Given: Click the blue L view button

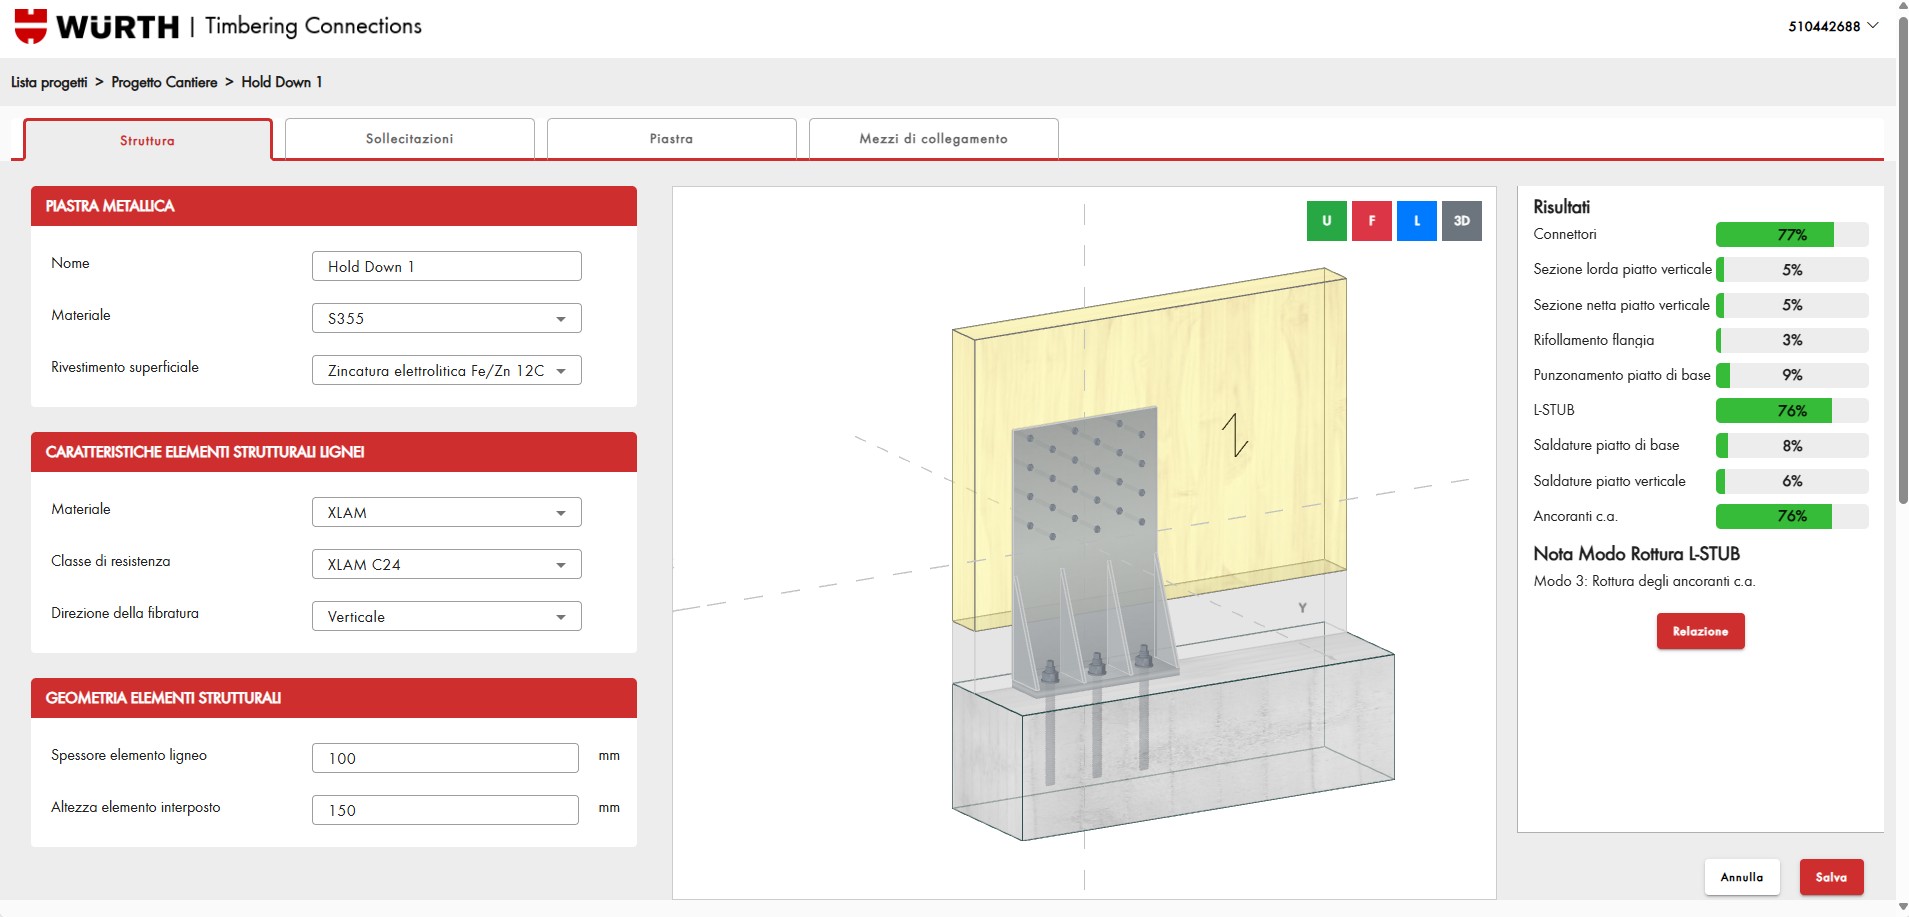Looking at the screenshot, I should [1416, 221].
